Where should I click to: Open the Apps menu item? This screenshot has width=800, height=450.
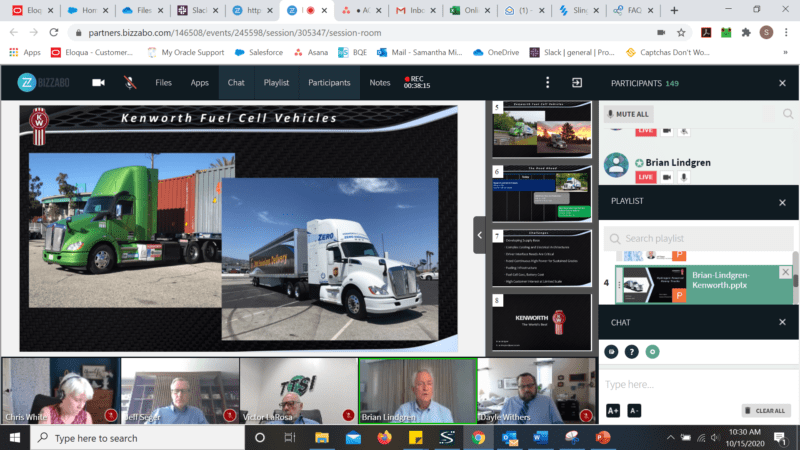click(199, 83)
